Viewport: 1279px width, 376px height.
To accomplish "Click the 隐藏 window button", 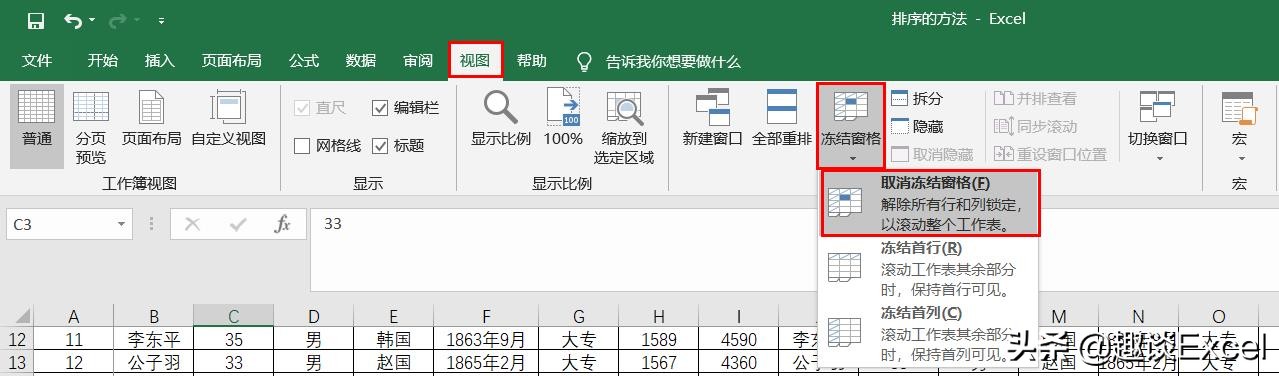I will [x=917, y=127].
